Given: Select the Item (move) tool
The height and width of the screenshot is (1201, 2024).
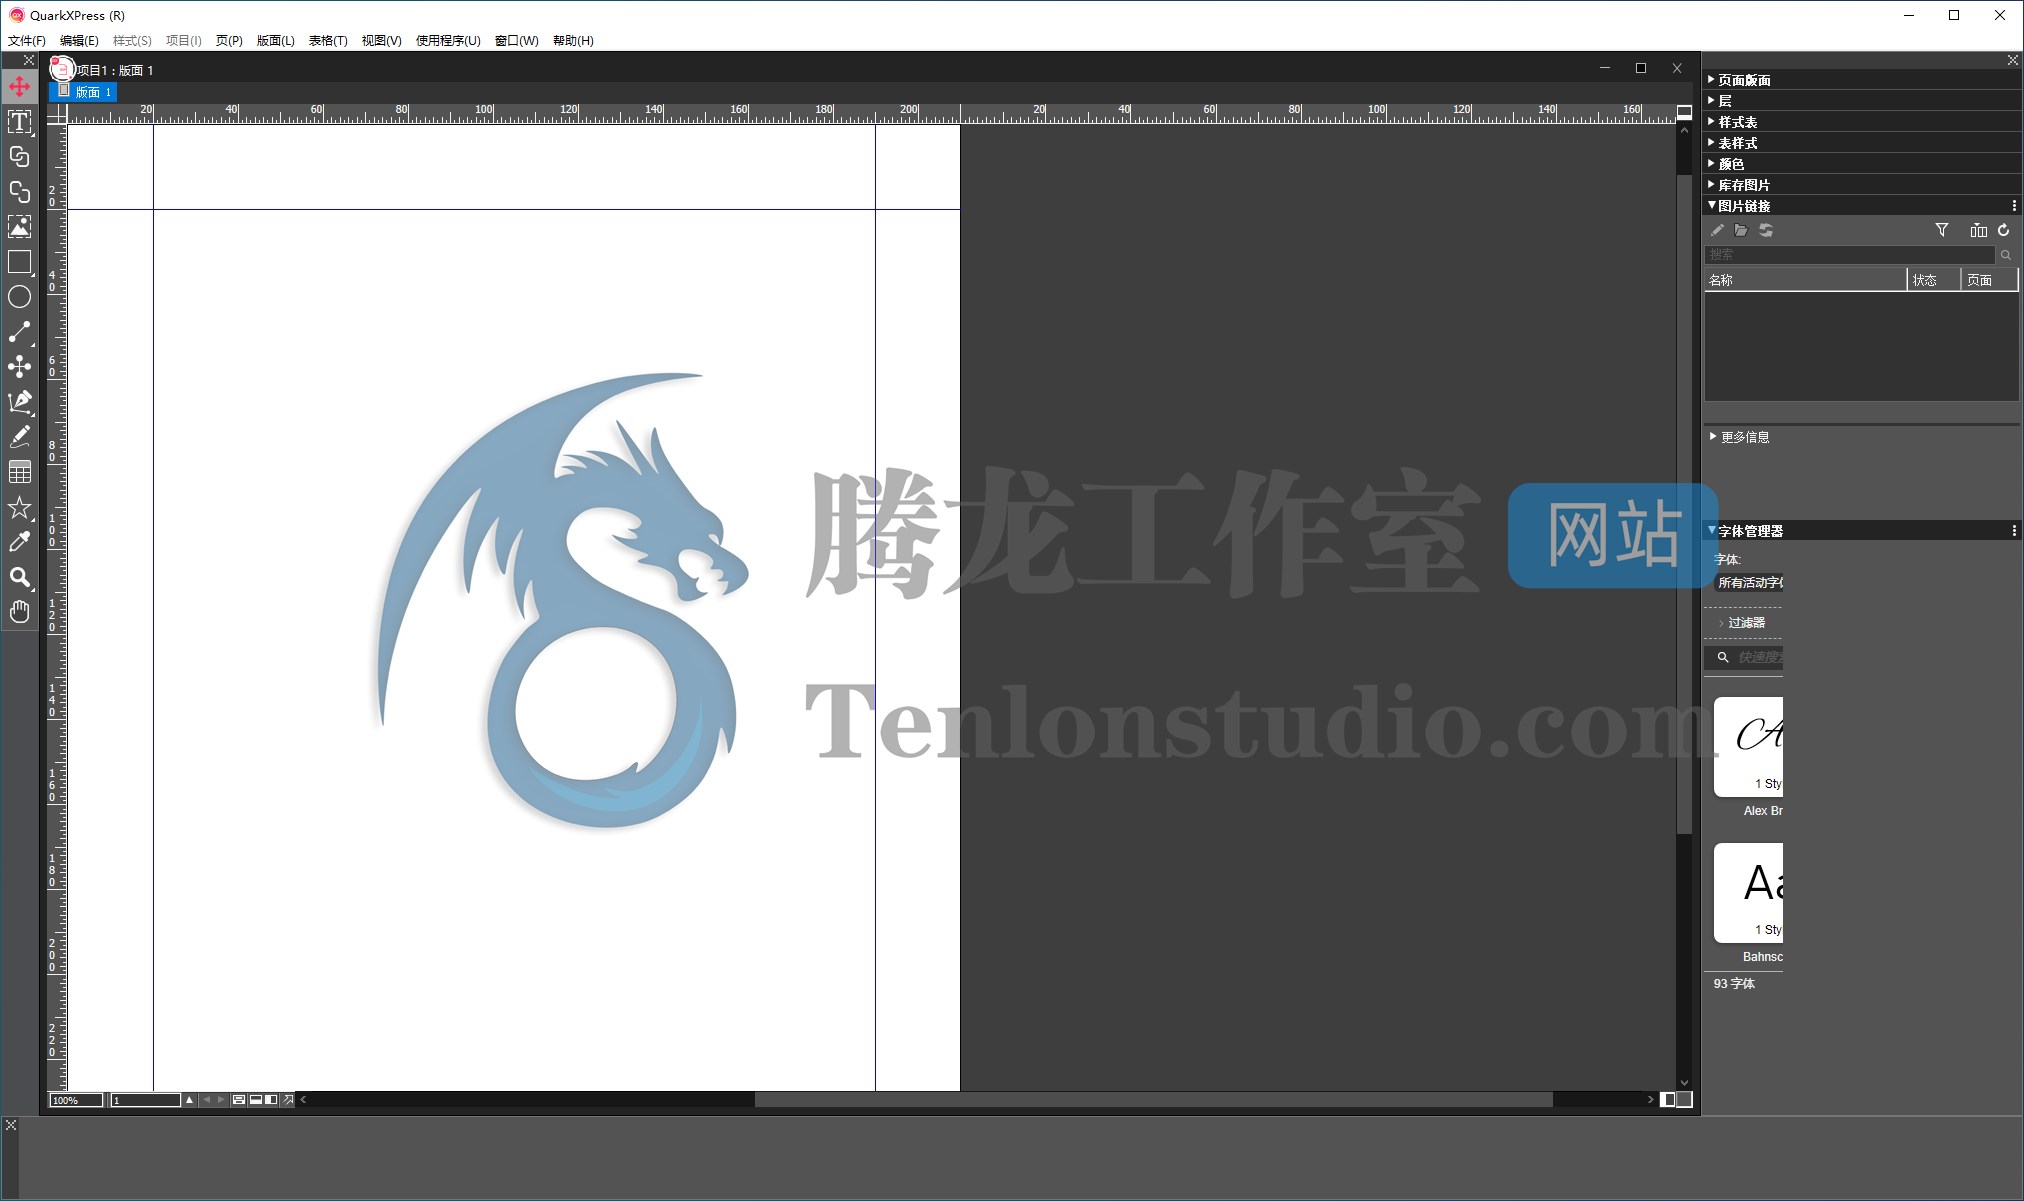Looking at the screenshot, I should 19,87.
